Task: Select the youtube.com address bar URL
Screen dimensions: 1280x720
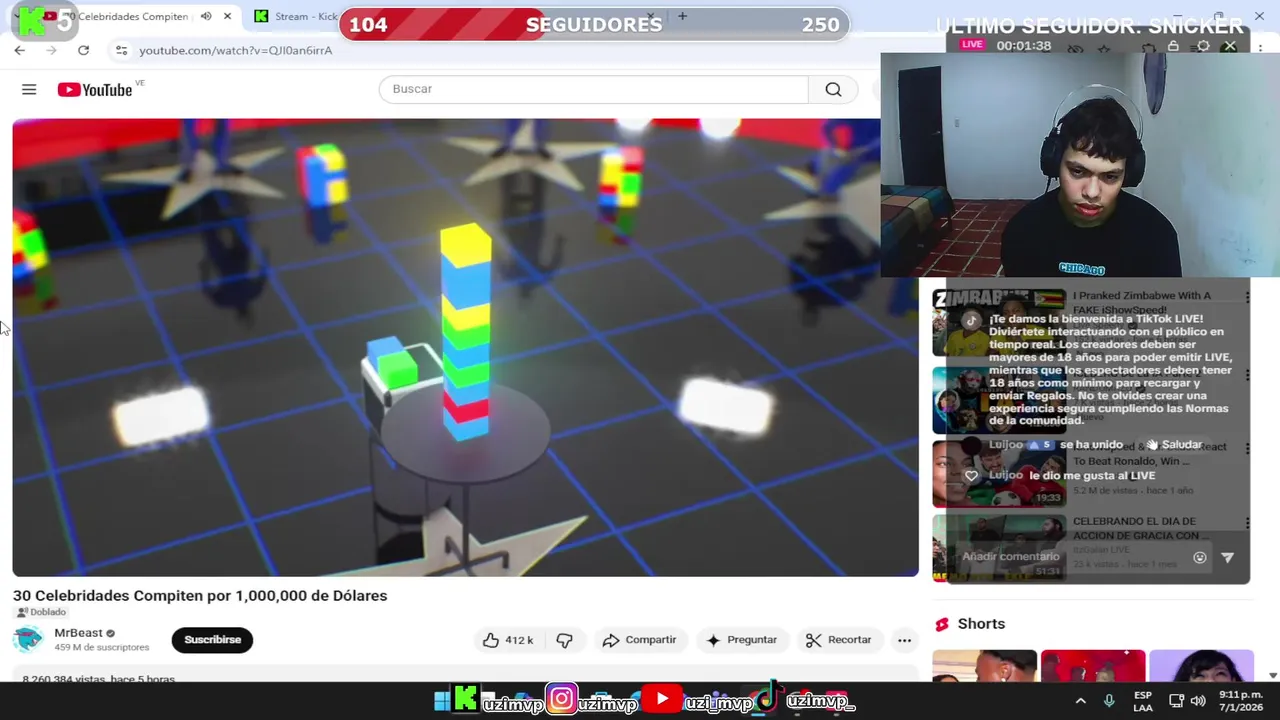Action: coord(235,50)
